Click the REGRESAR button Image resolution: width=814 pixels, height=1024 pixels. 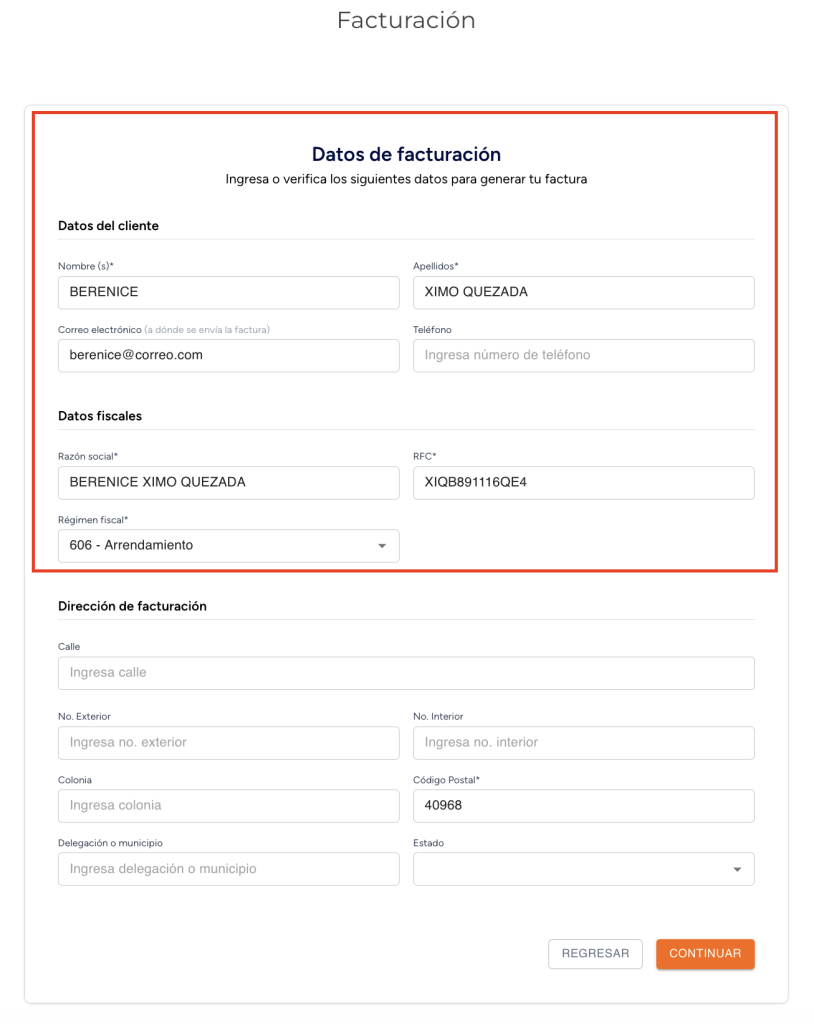(595, 953)
